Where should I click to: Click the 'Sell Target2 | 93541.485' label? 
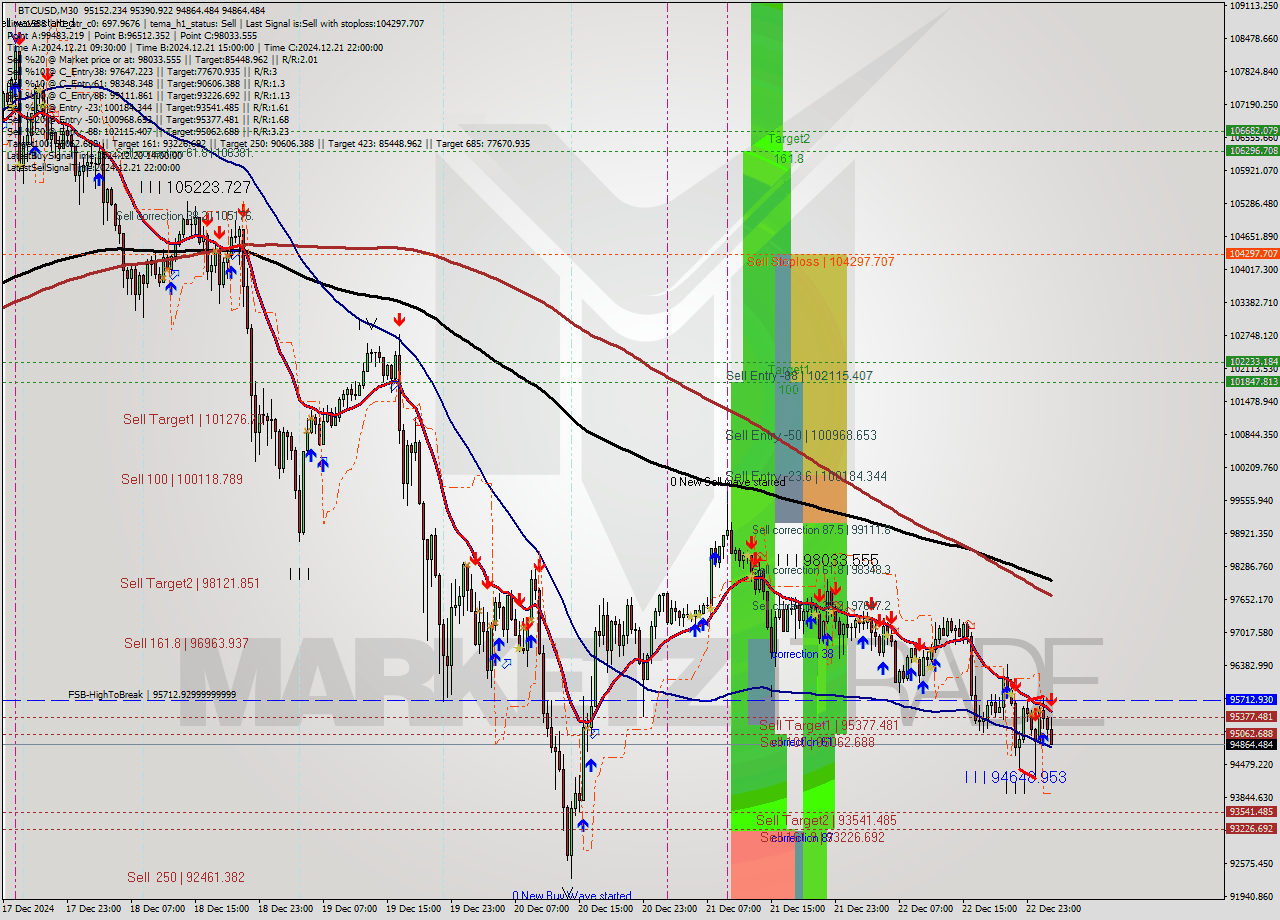click(x=826, y=821)
